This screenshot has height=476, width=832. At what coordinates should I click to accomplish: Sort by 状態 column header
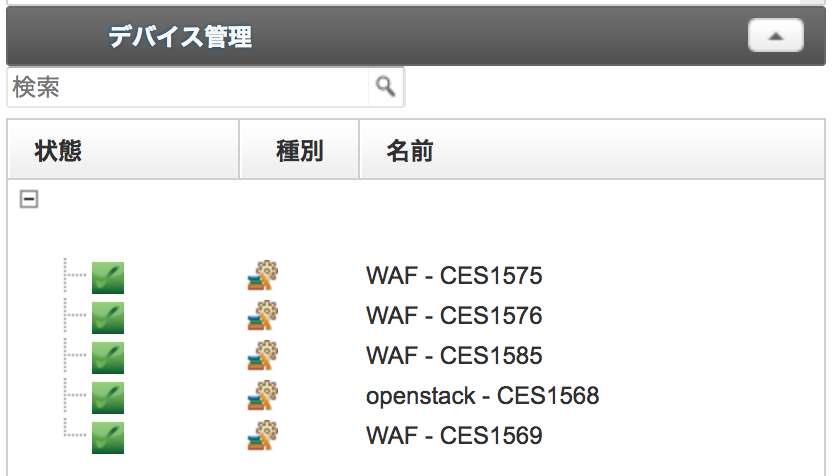(x=123, y=150)
